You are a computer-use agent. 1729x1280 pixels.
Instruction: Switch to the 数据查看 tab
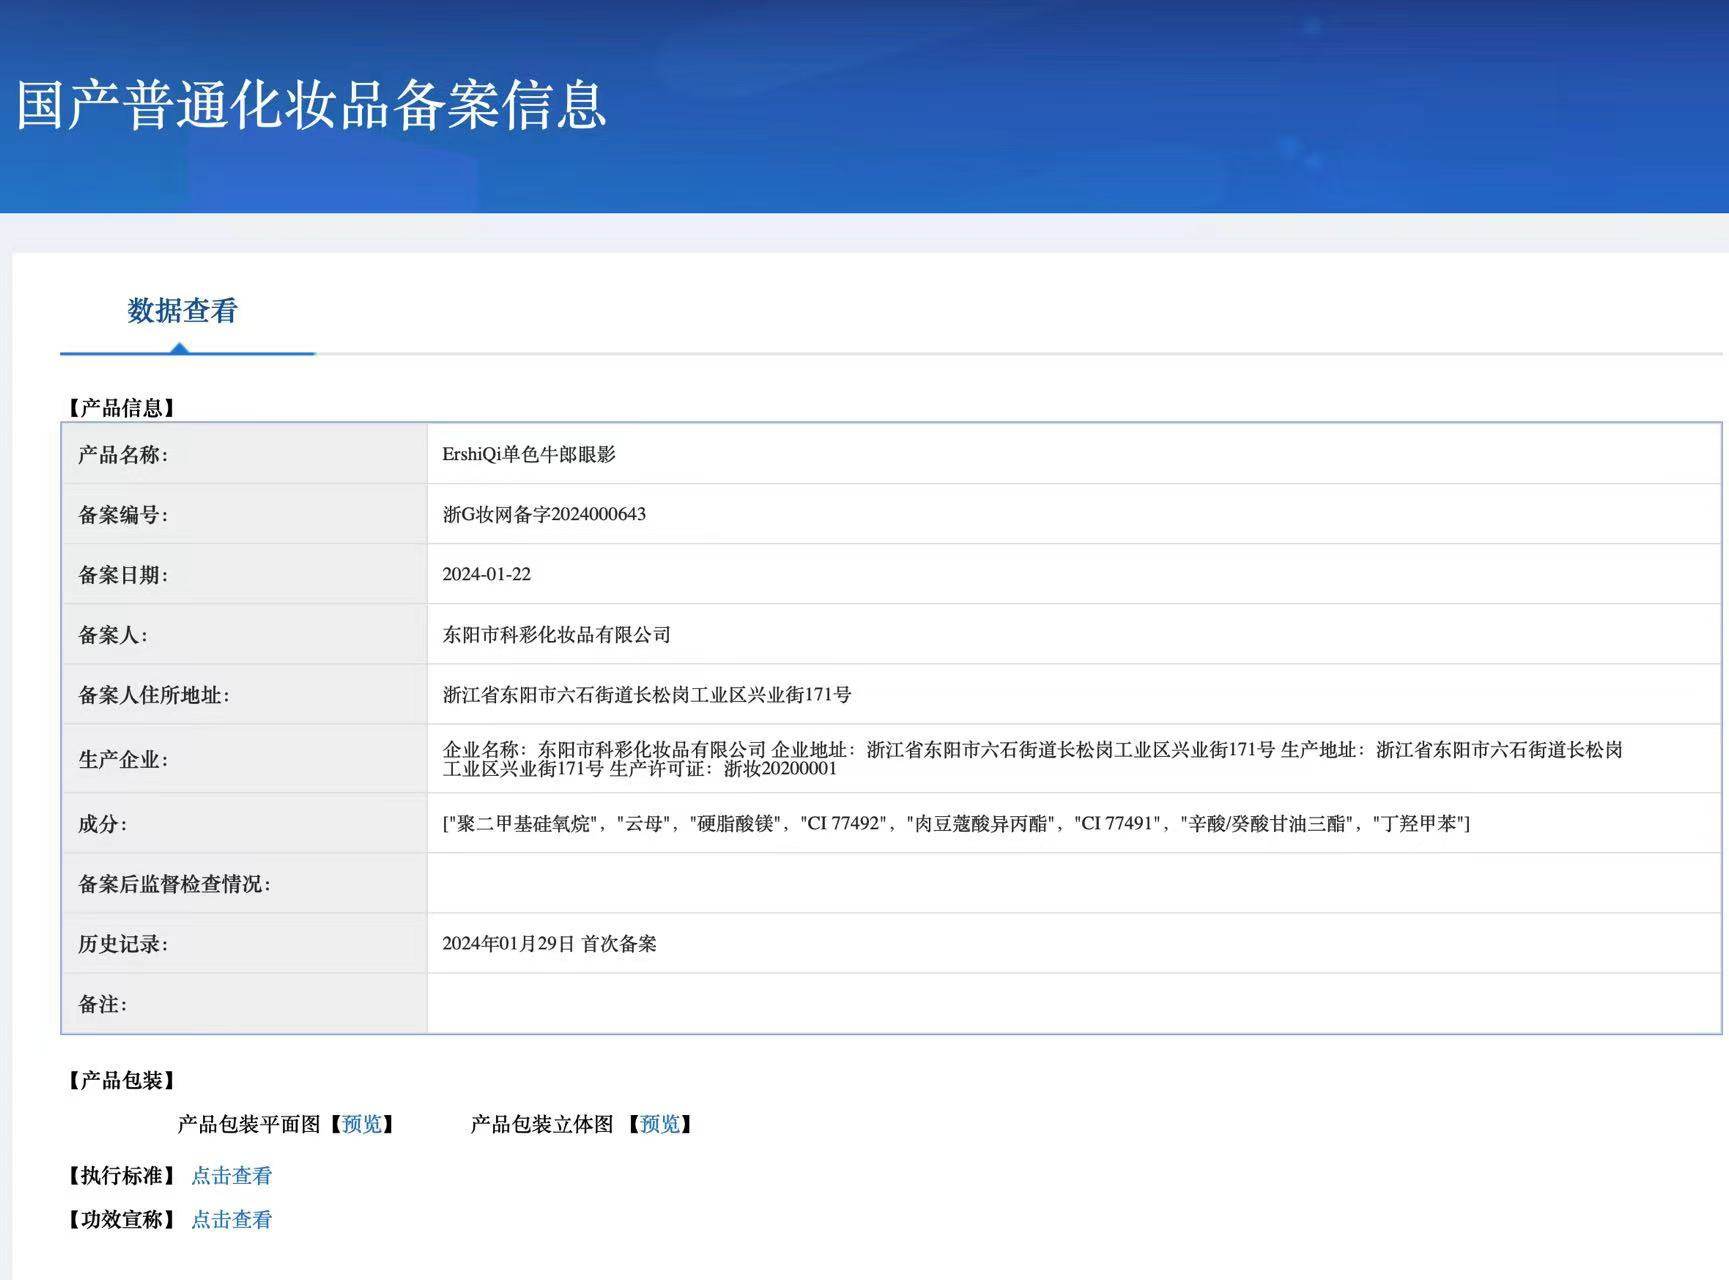182,311
